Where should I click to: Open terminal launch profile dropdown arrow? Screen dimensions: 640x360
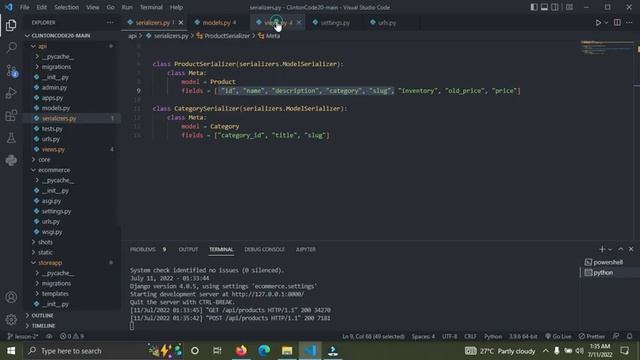tap(610, 249)
